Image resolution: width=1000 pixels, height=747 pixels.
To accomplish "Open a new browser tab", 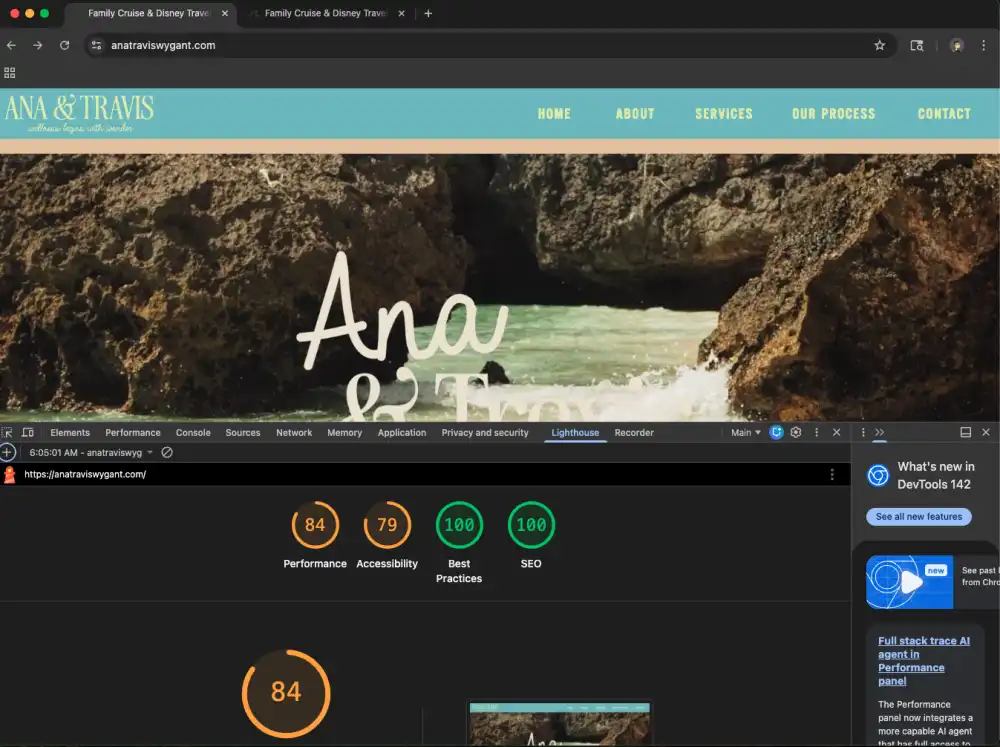I will coord(428,13).
